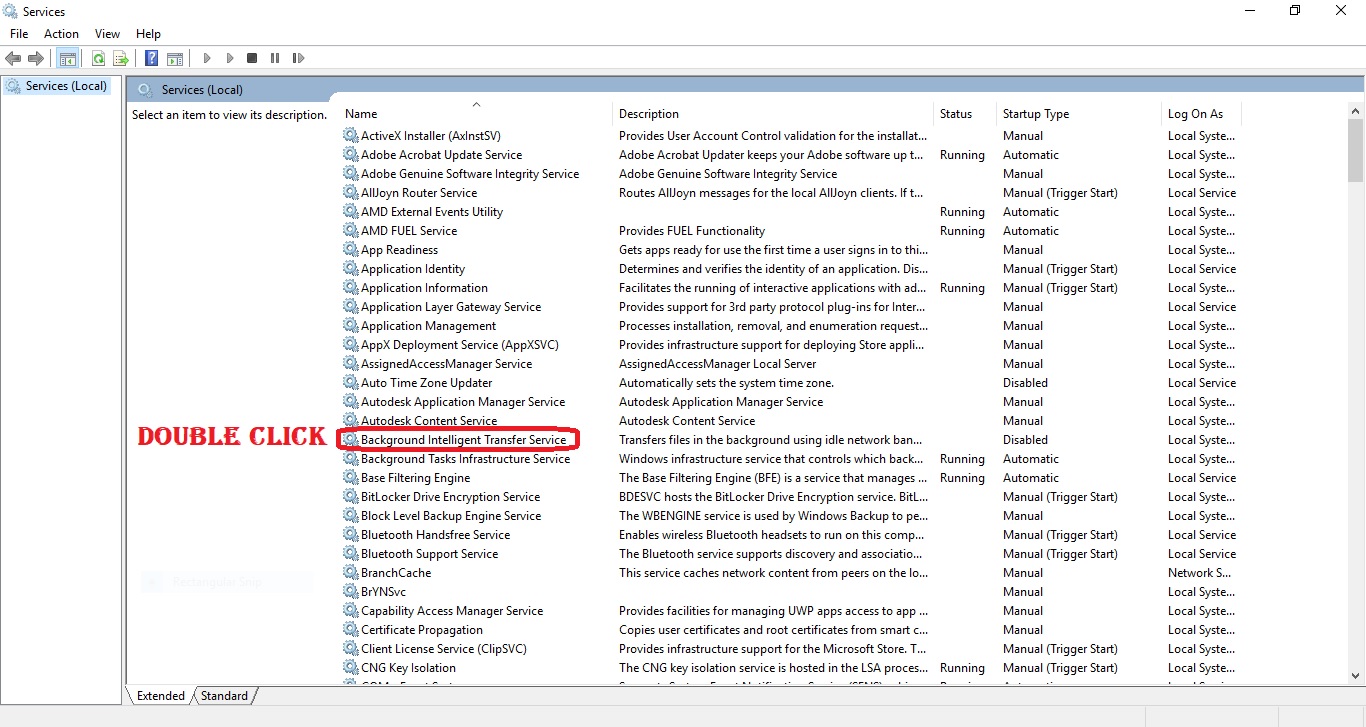Click the gear icon beside Certificate Propagation

350,629
